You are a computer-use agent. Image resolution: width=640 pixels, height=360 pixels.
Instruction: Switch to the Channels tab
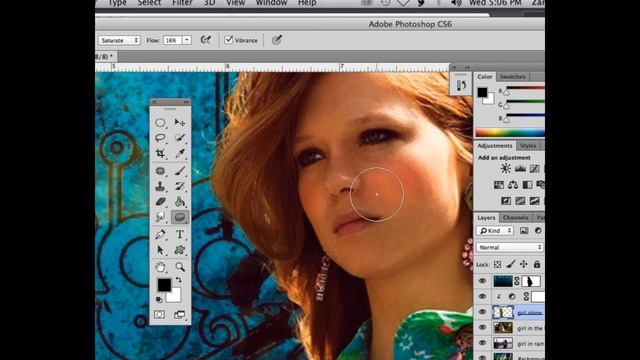(516, 218)
